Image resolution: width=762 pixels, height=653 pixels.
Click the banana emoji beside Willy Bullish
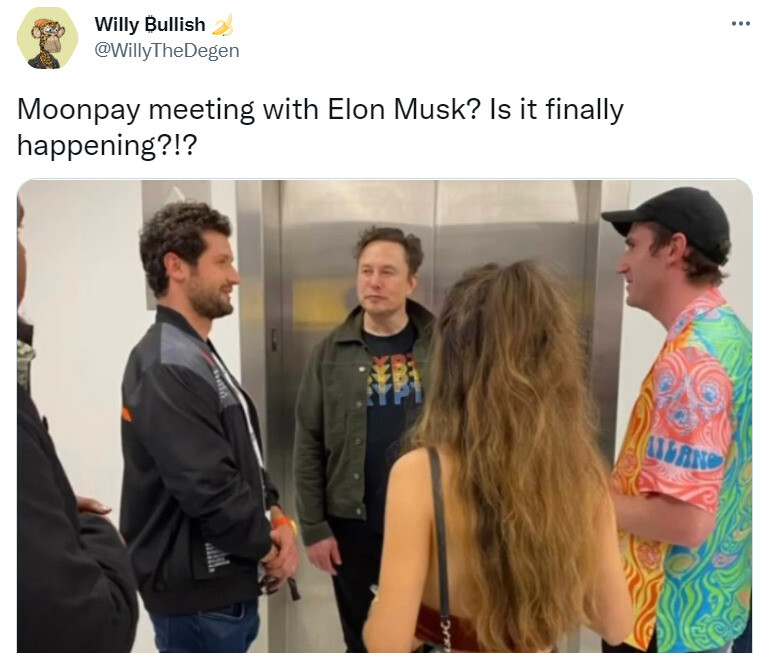[223, 25]
